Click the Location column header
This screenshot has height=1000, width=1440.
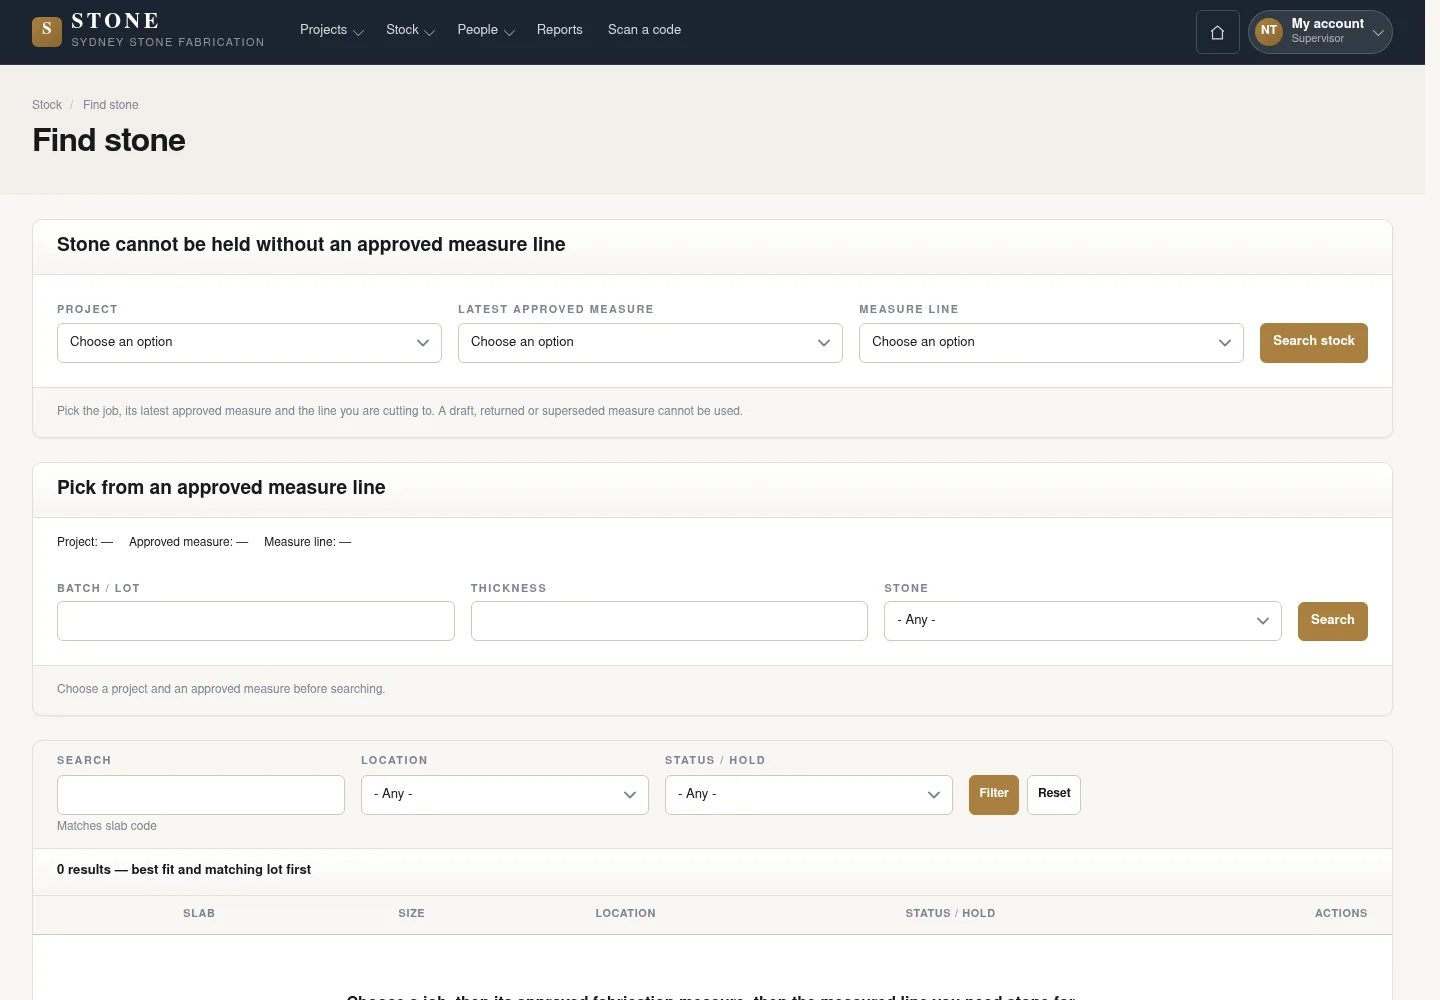pos(626,913)
